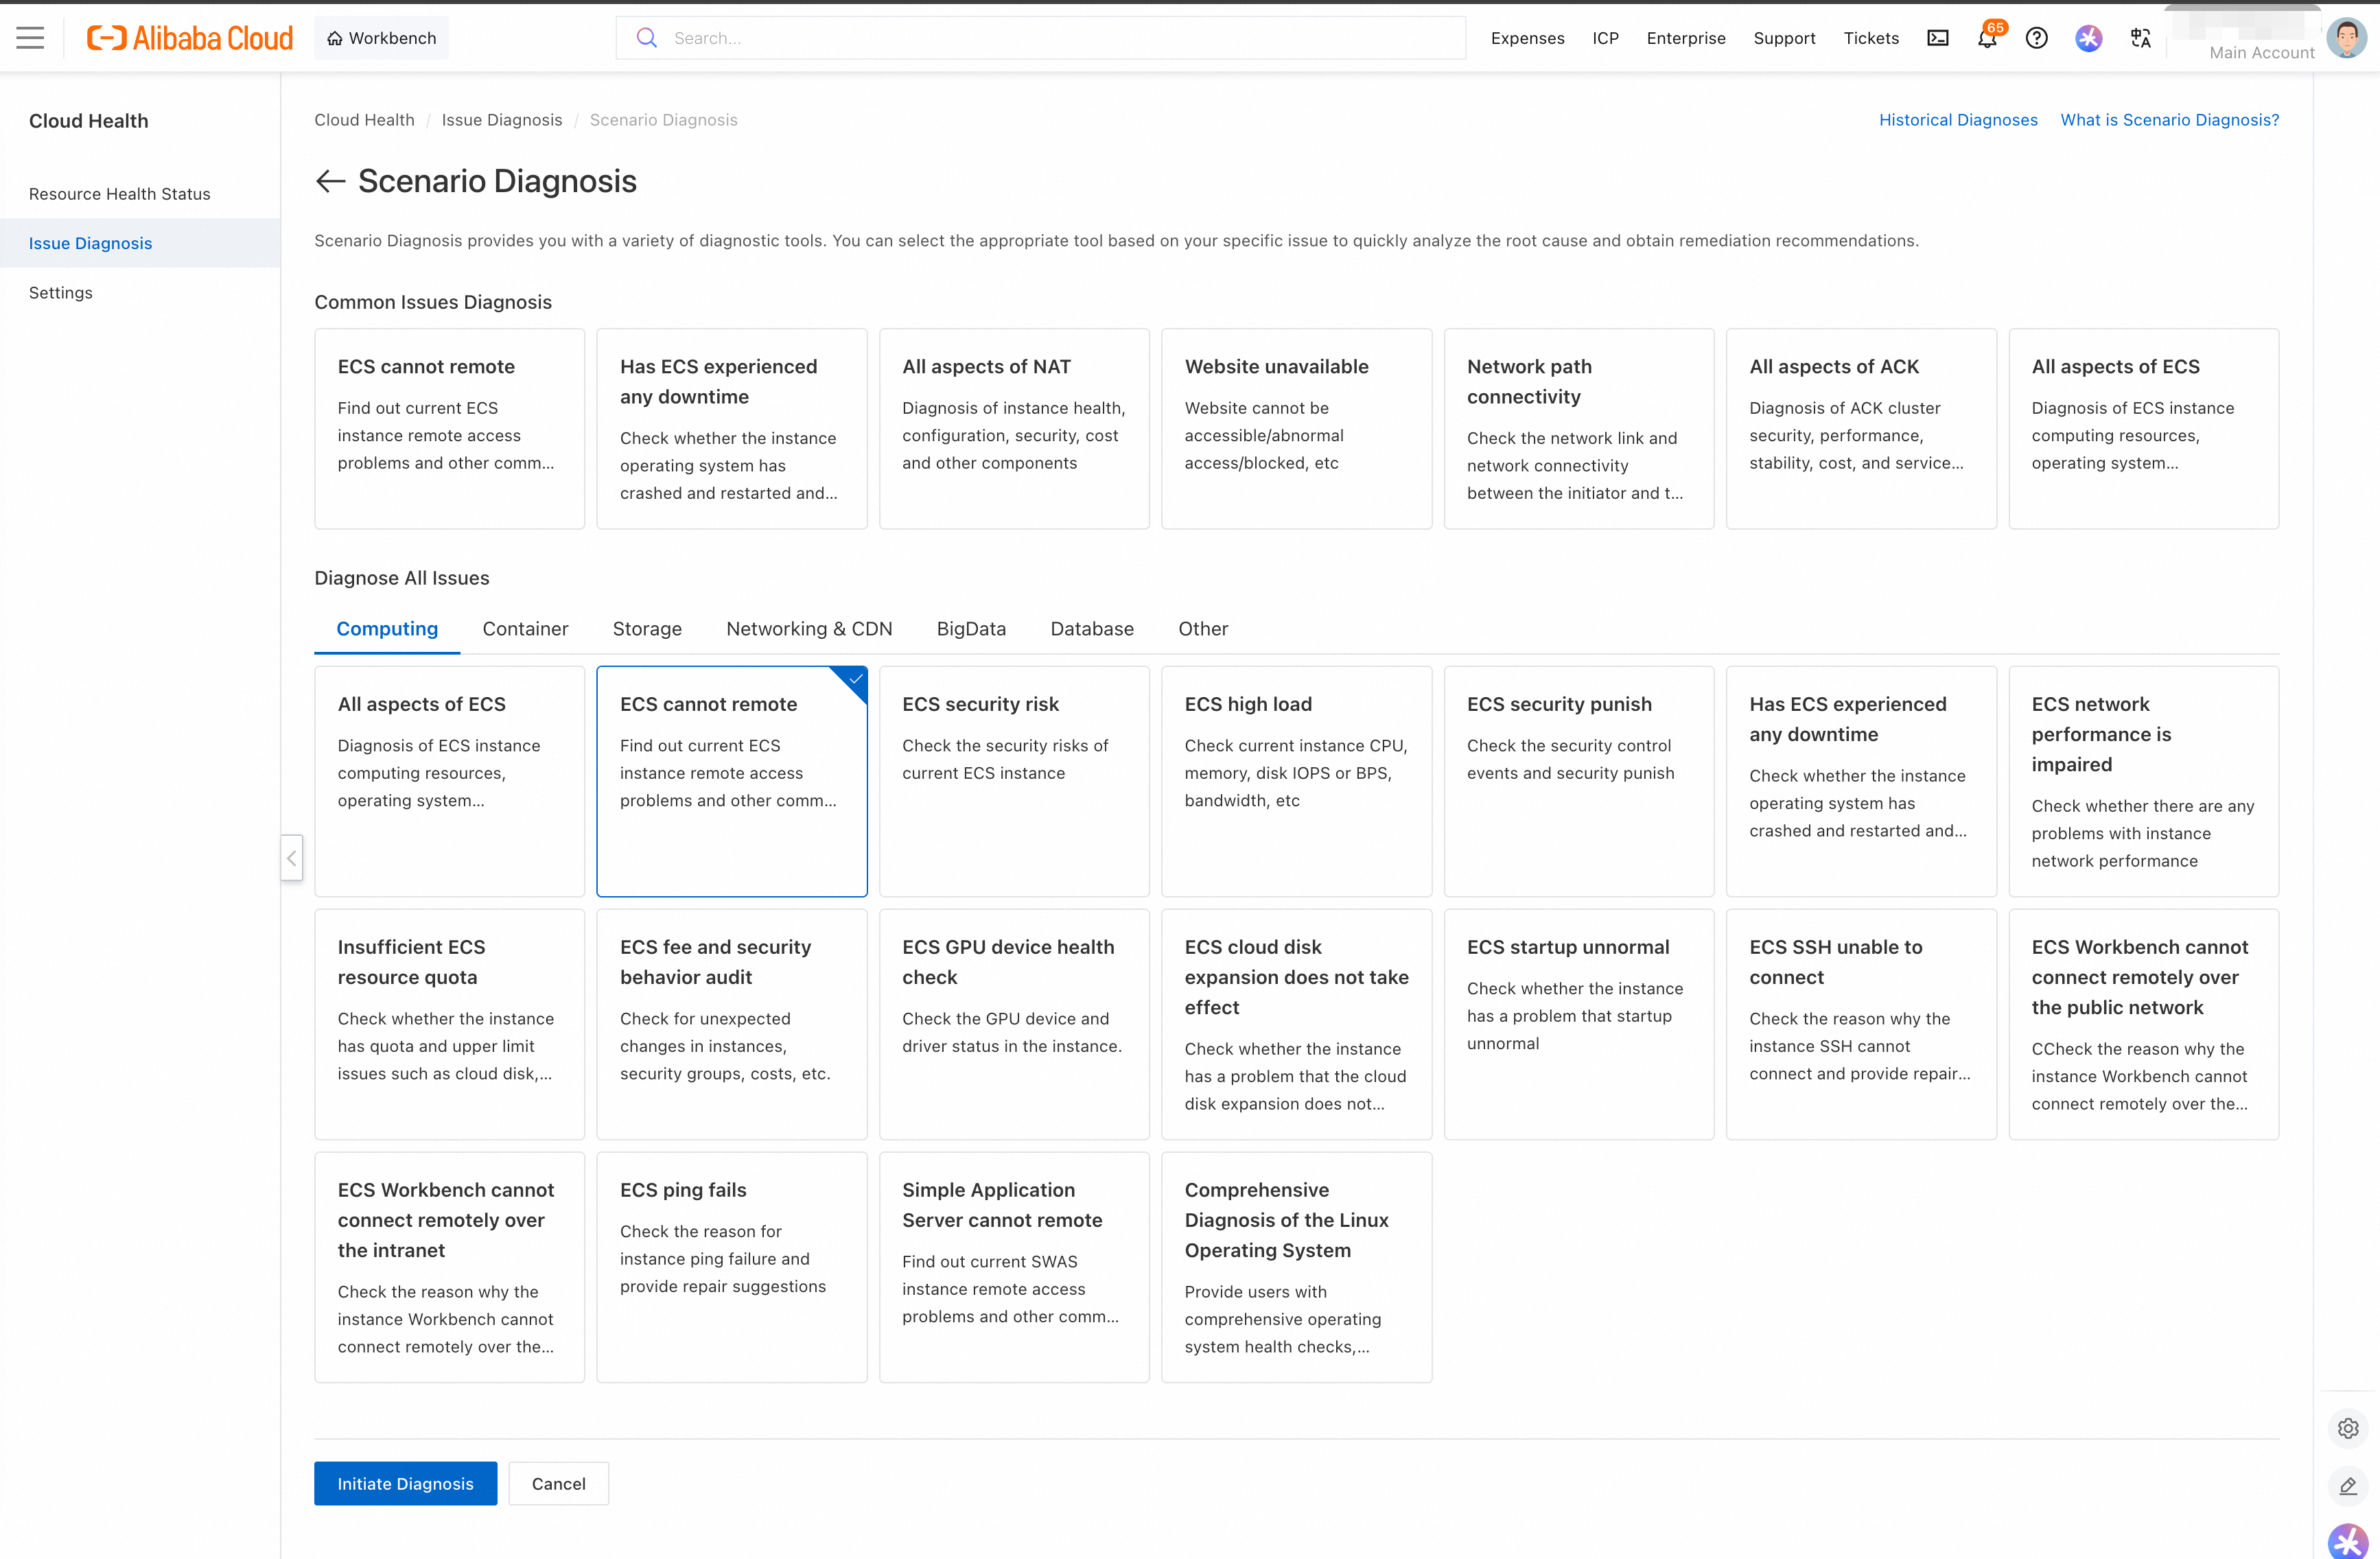The height and width of the screenshot is (1559, 2380).
Task: Follow the Cloud Health breadcrumb
Action: point(364,120)
